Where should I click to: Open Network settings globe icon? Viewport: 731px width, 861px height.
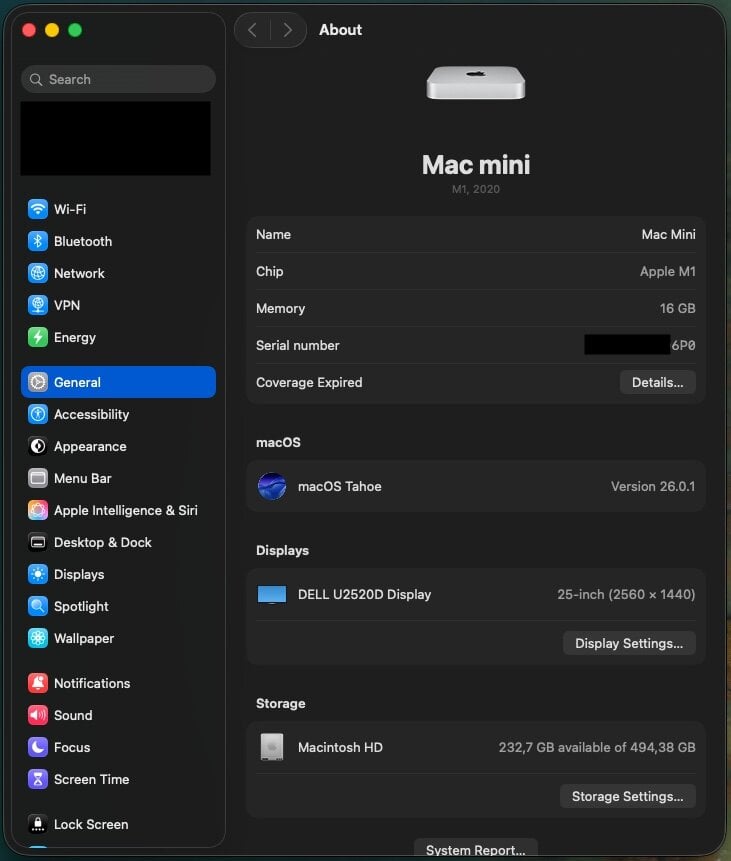[38, 273]
